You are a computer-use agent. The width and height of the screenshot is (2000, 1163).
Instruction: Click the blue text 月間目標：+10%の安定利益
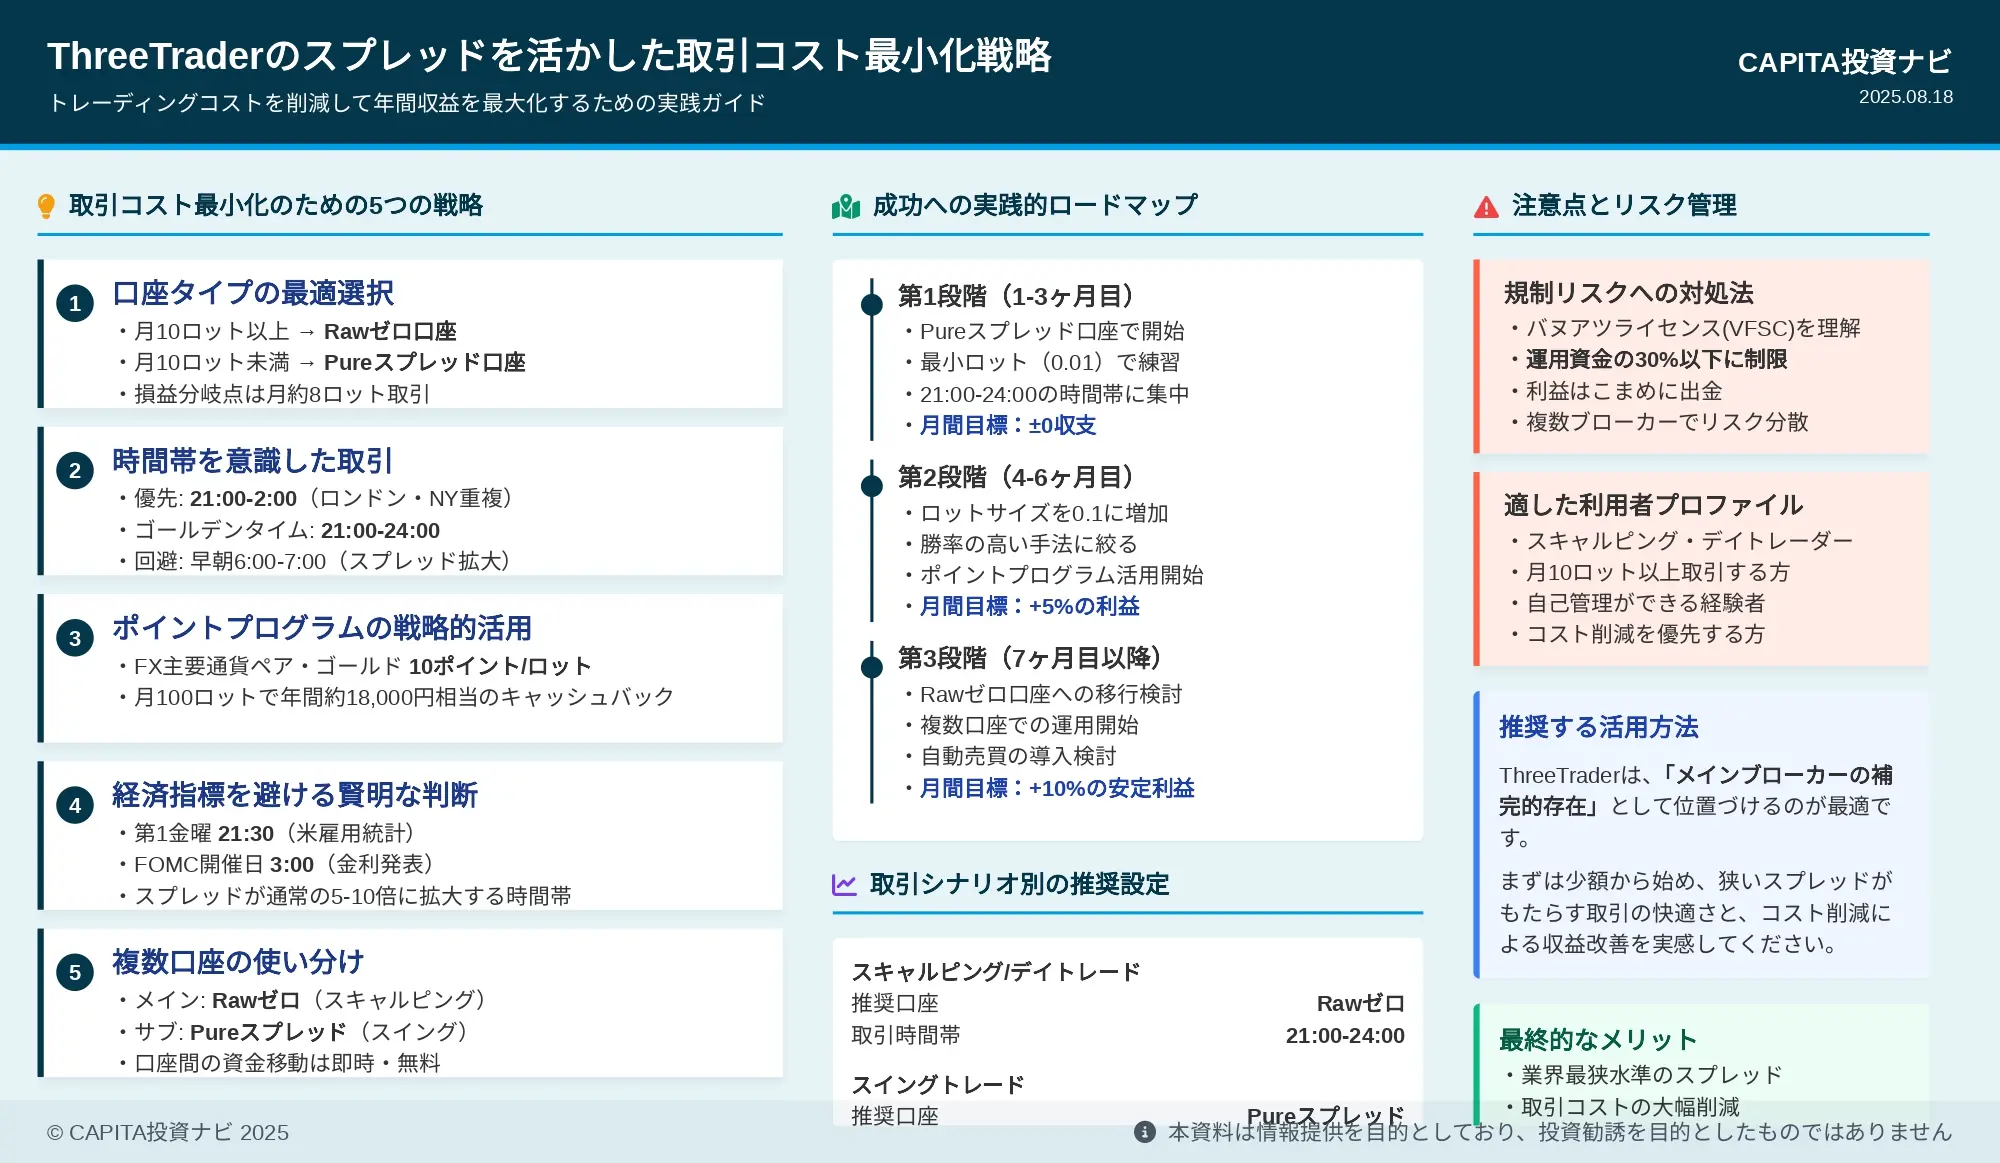point(1057,788)
